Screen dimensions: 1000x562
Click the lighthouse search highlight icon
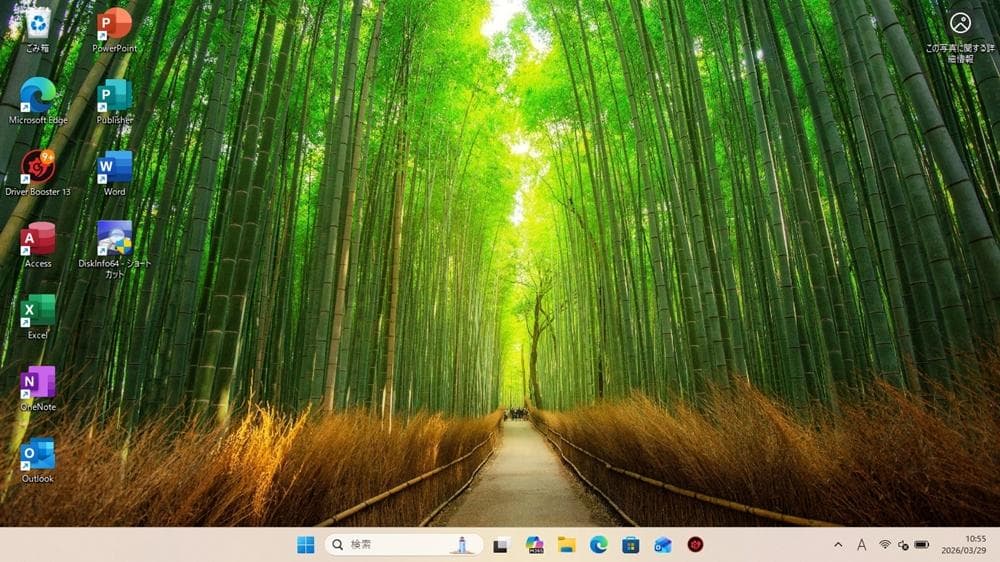[x=462, y=545]
